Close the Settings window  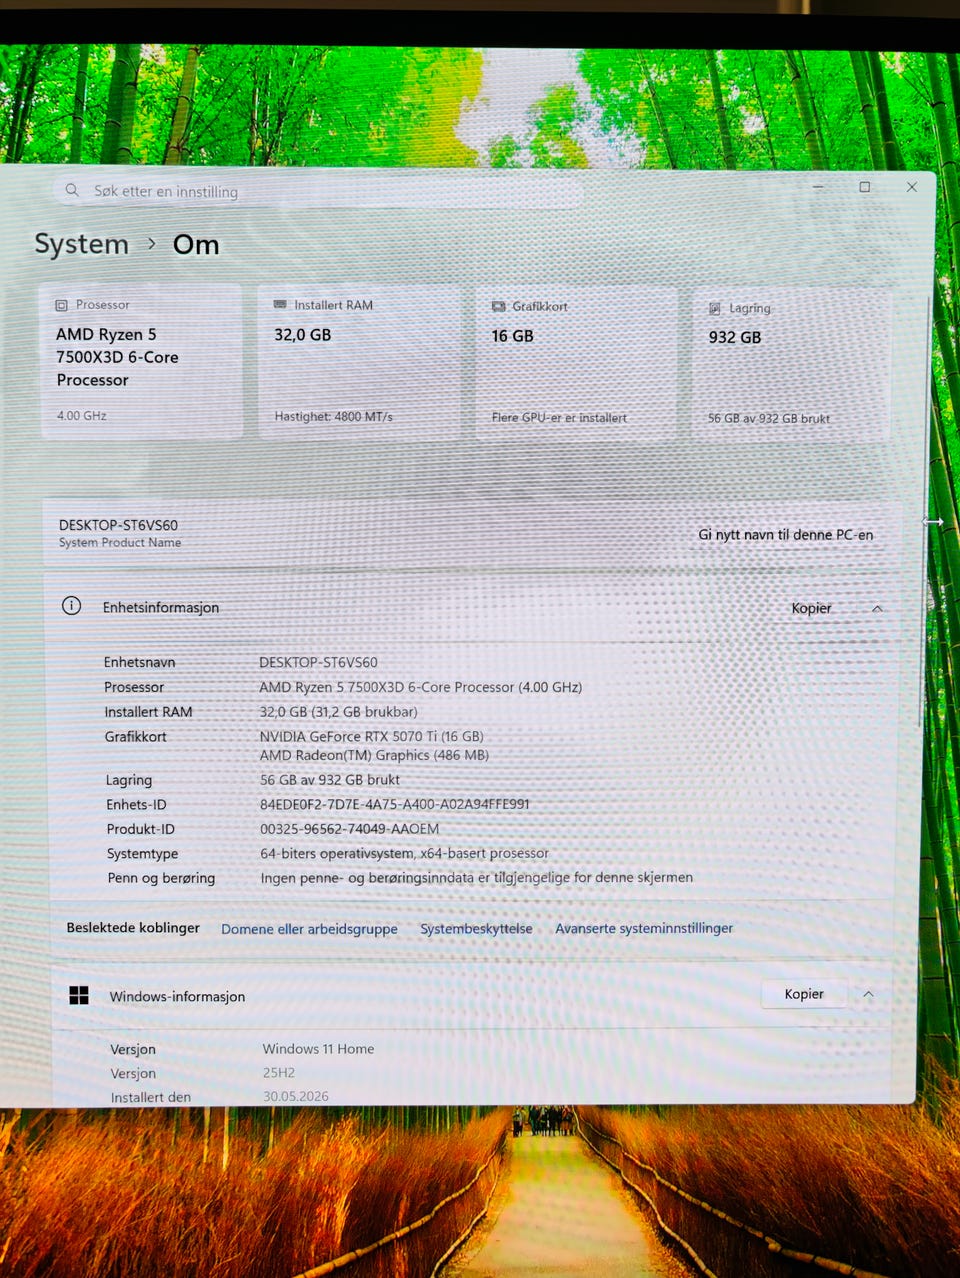(912, 187)
